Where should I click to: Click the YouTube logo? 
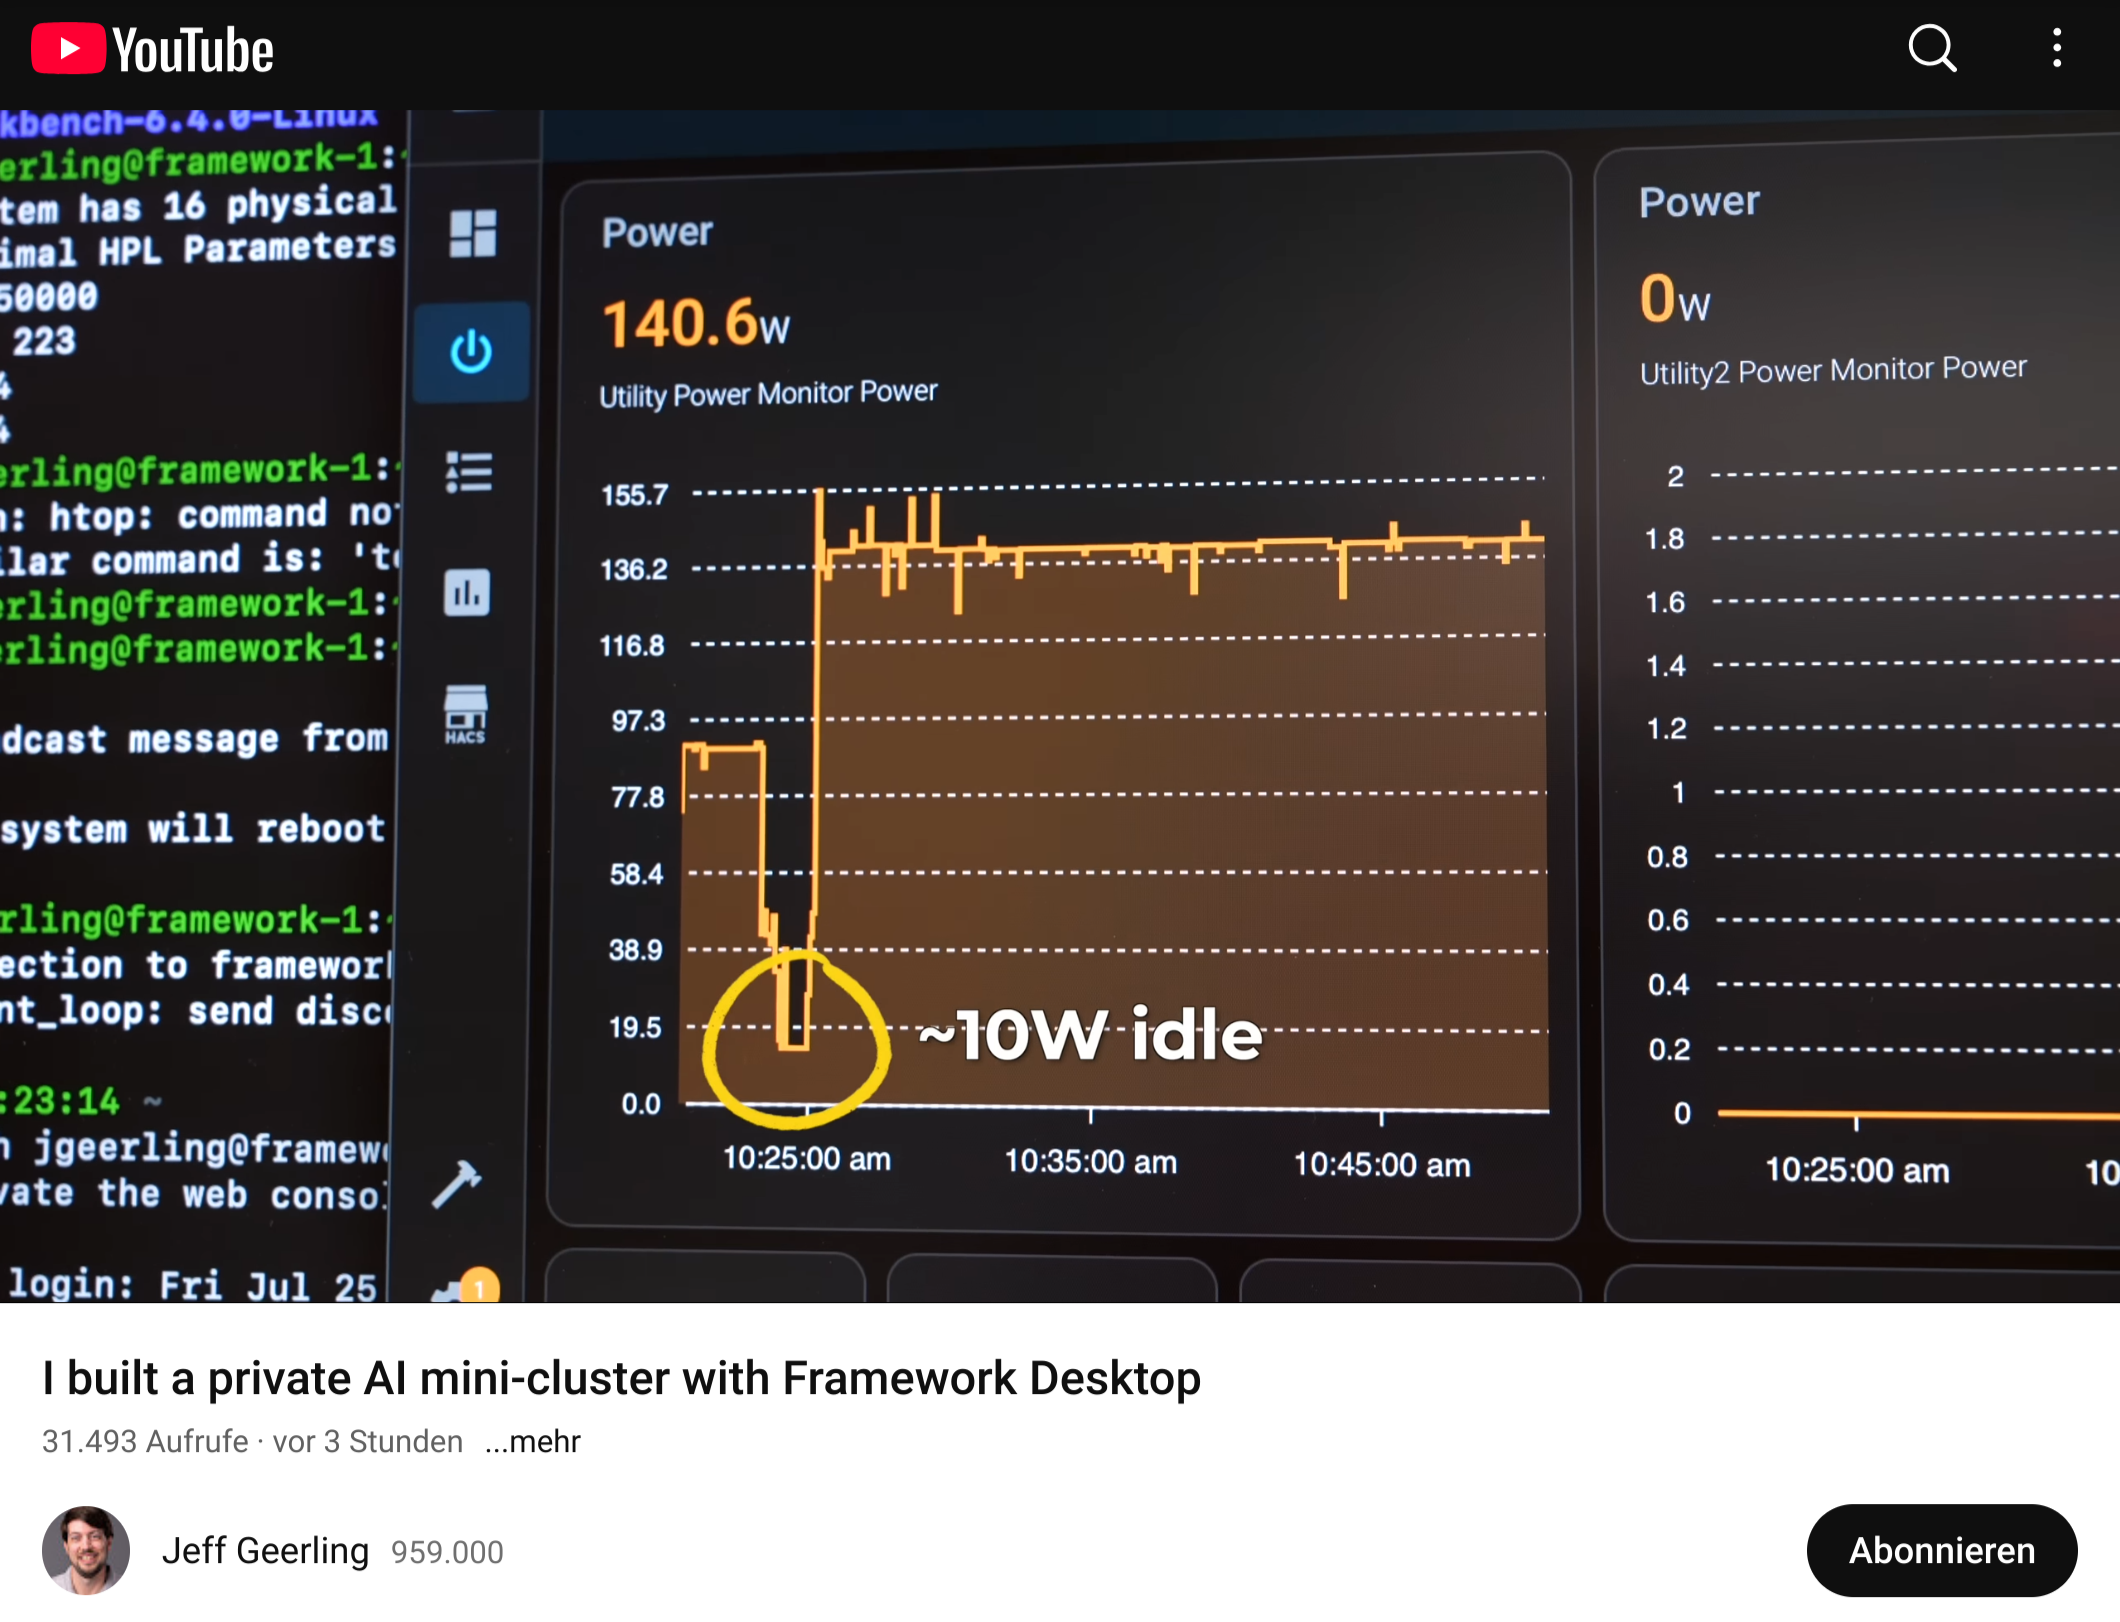click(x=152, y=50)
